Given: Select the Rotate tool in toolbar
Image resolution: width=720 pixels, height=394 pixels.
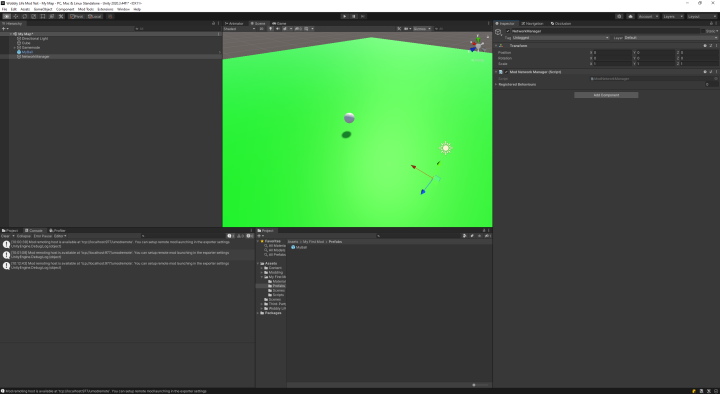Looking at the screenshot, I should (25, 16).
